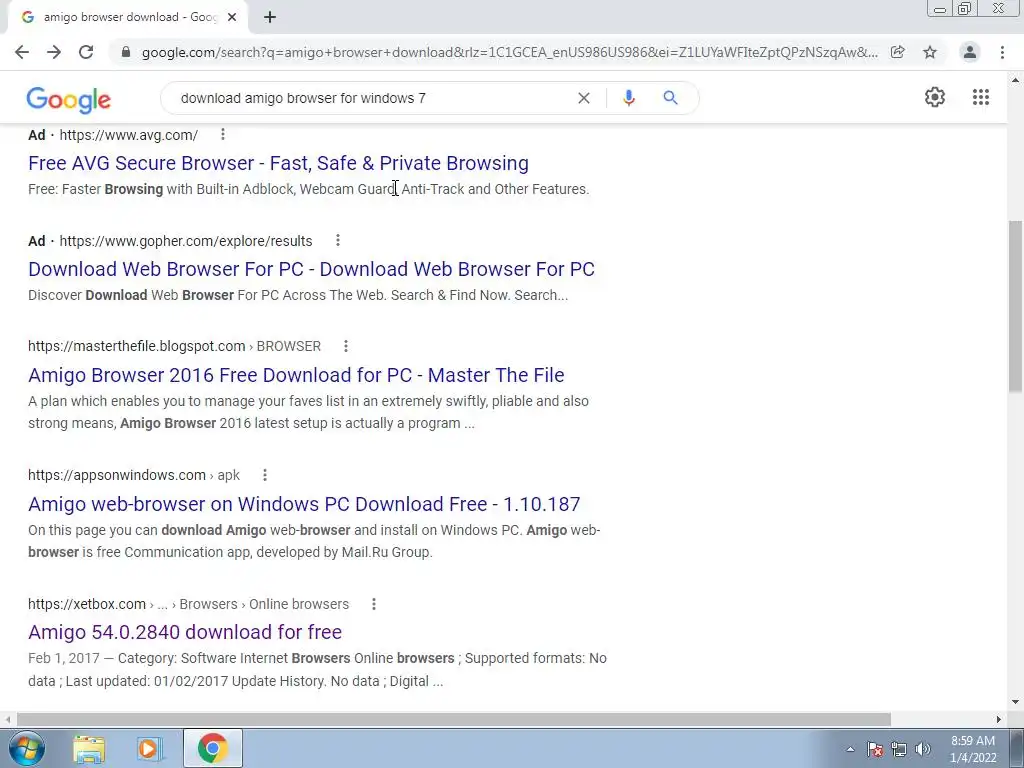Click the vertical scrollbar thumb
Image resolution: width=1024 pixels, height=768 pixels.
click(1015, 307)
